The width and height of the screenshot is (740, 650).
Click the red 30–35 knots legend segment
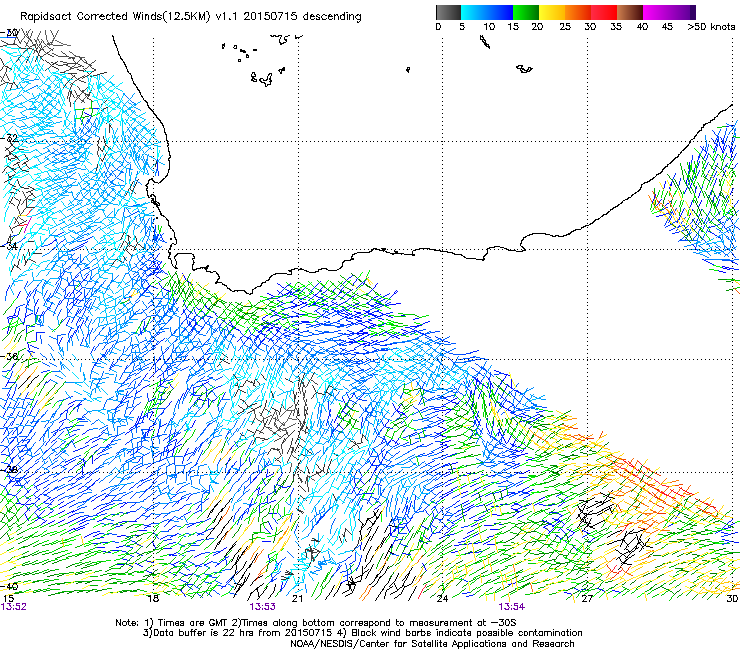point(604,12)
